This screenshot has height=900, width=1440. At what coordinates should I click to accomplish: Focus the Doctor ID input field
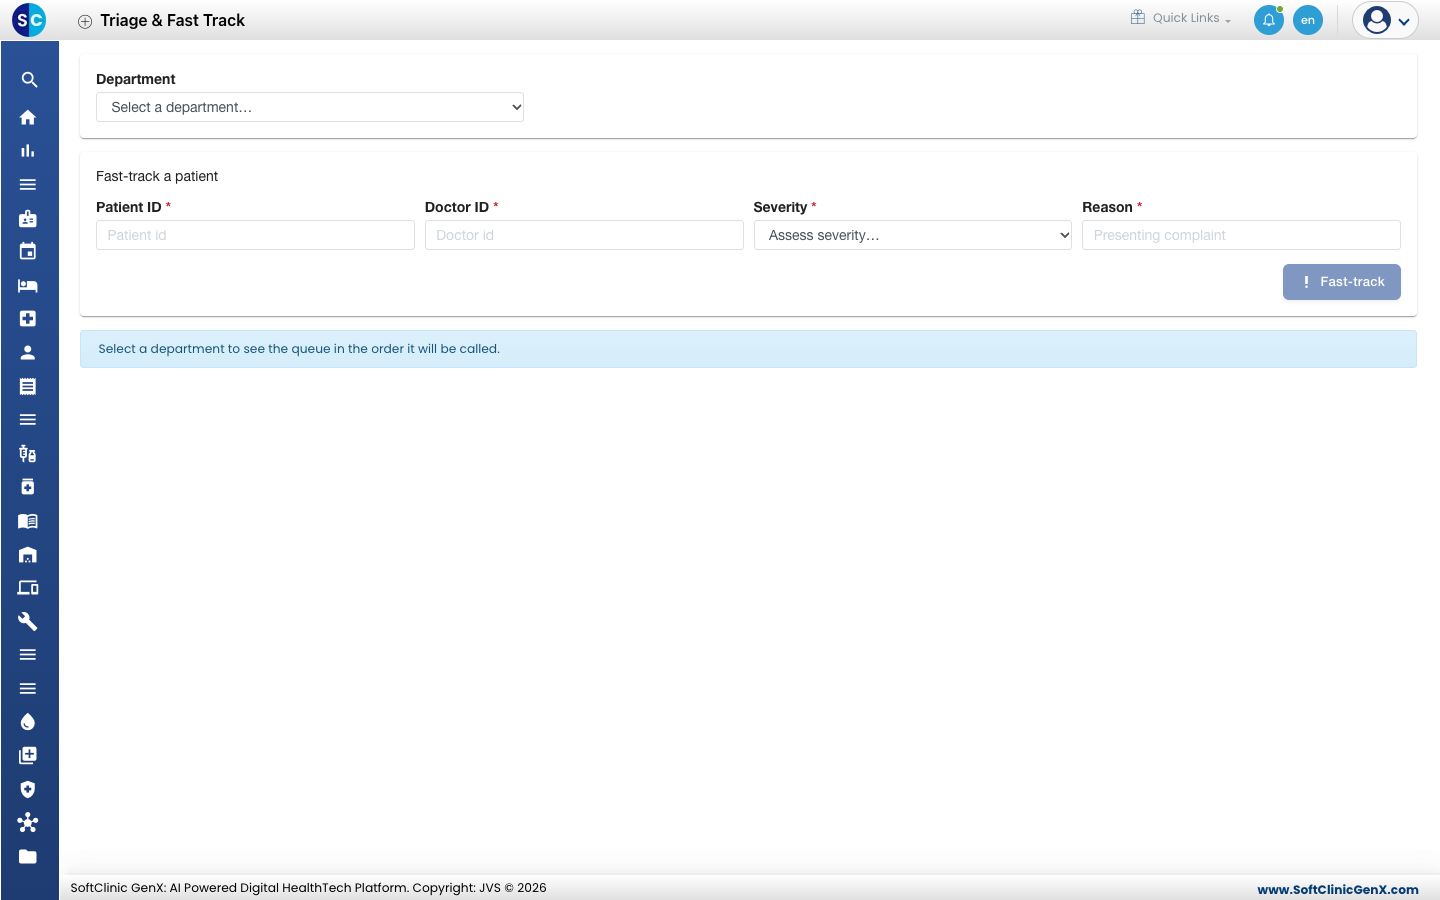584,235
